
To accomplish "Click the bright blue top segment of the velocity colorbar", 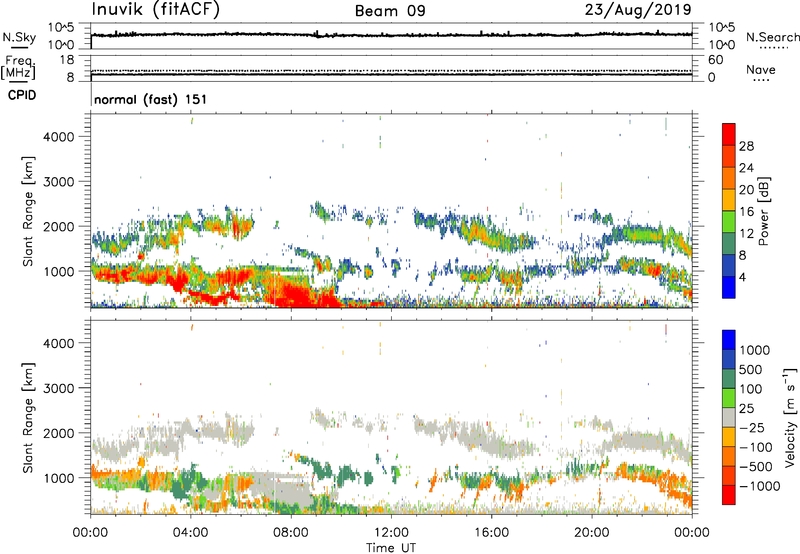I will tap(729, 340).
